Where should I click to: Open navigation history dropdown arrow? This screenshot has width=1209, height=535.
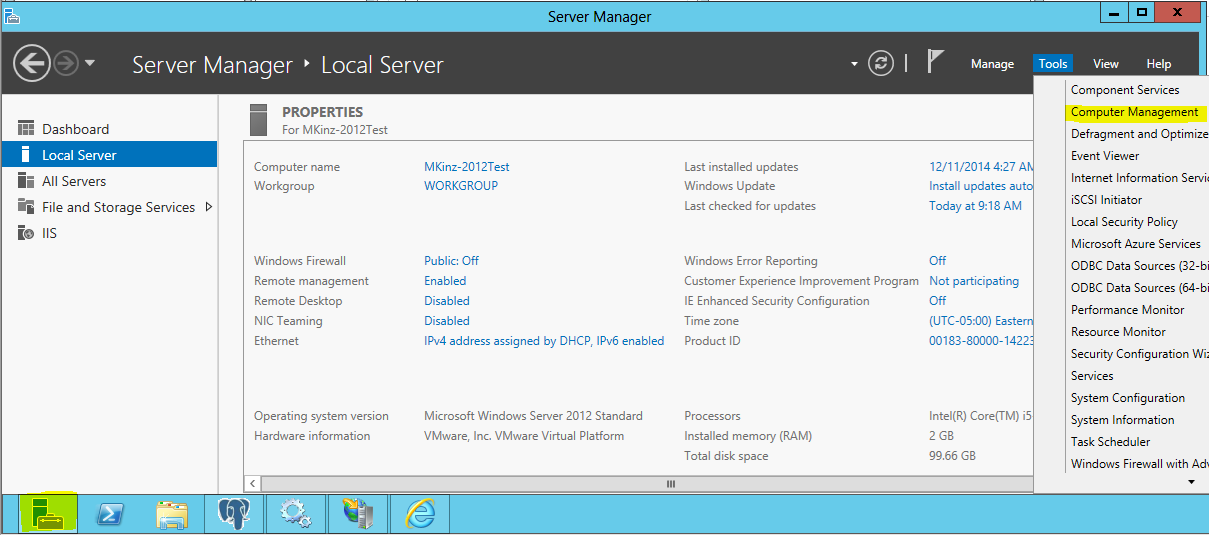[90, 63]
